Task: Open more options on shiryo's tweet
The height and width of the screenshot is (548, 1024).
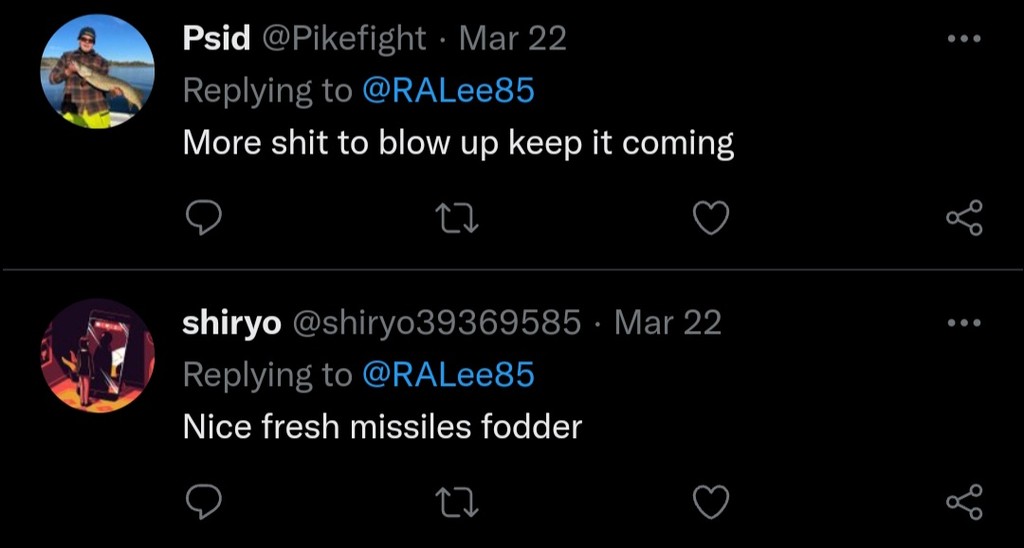Action: click(964, 323)
